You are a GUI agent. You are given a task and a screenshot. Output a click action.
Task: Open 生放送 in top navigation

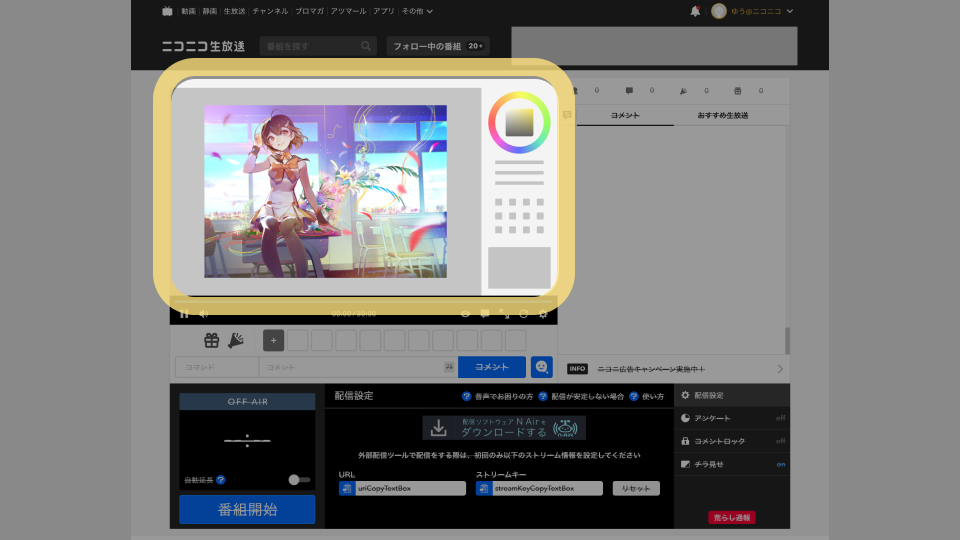(234, 11)
